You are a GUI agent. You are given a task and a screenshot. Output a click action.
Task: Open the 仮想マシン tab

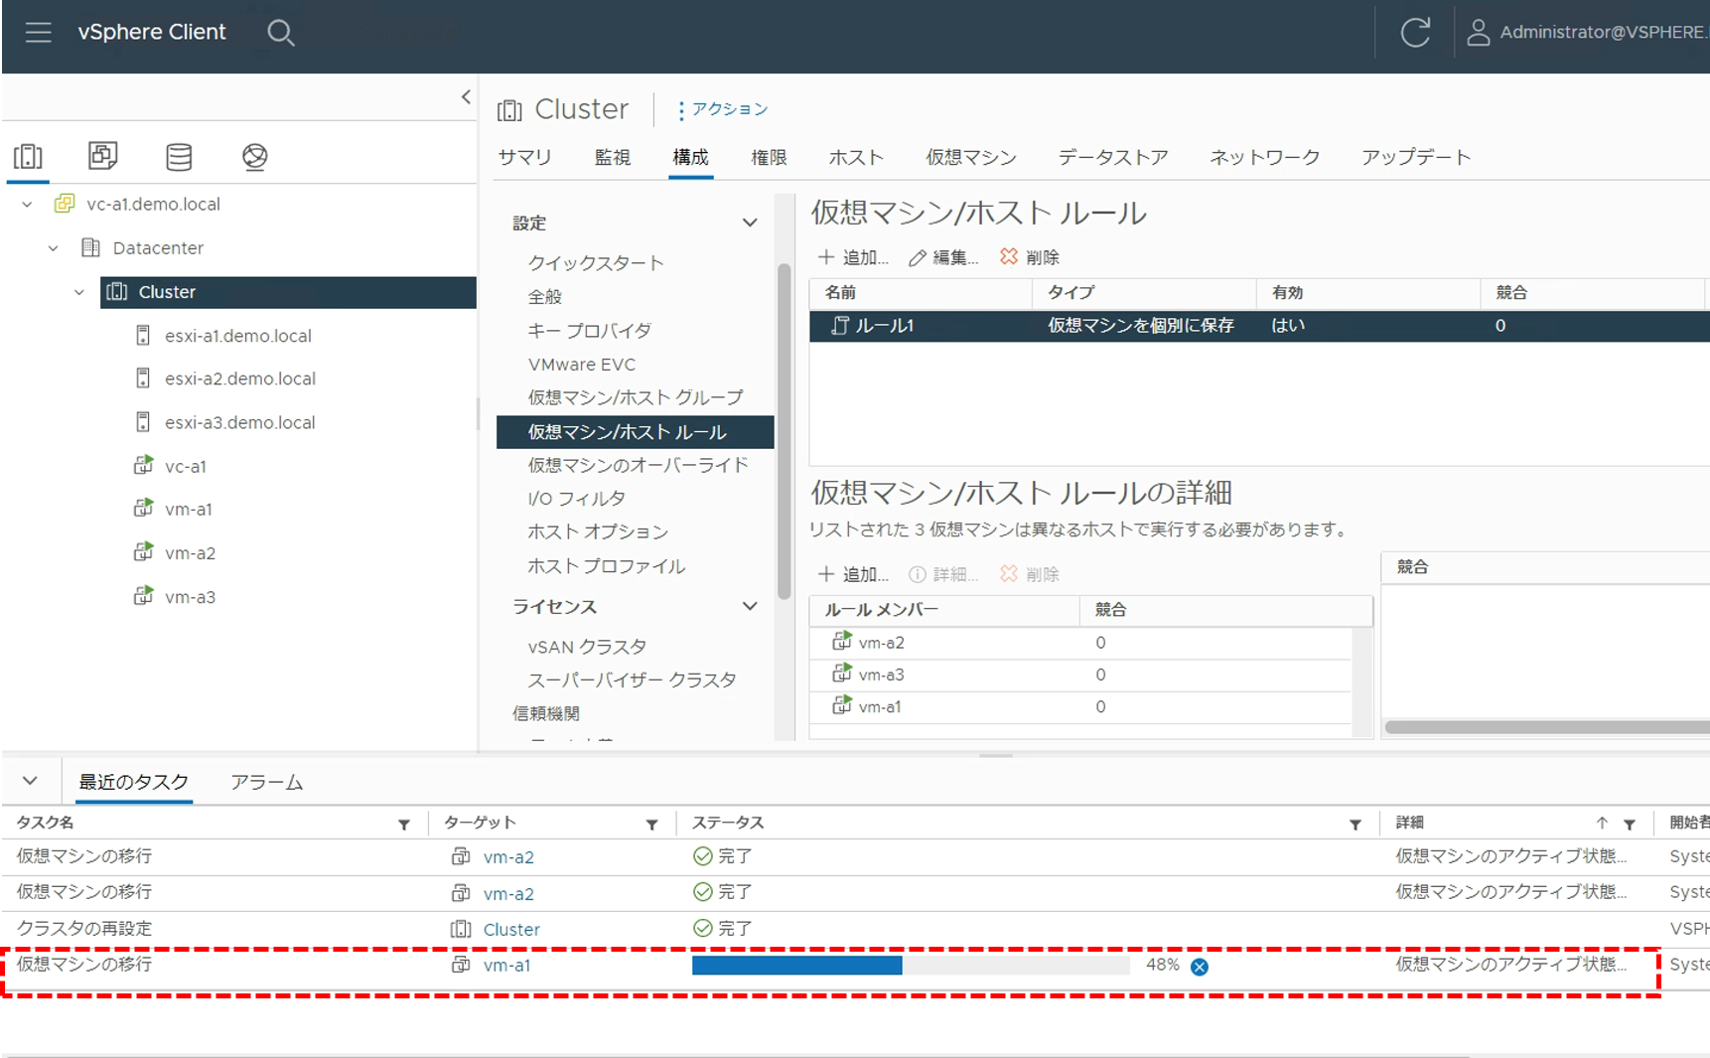[970, 157]
